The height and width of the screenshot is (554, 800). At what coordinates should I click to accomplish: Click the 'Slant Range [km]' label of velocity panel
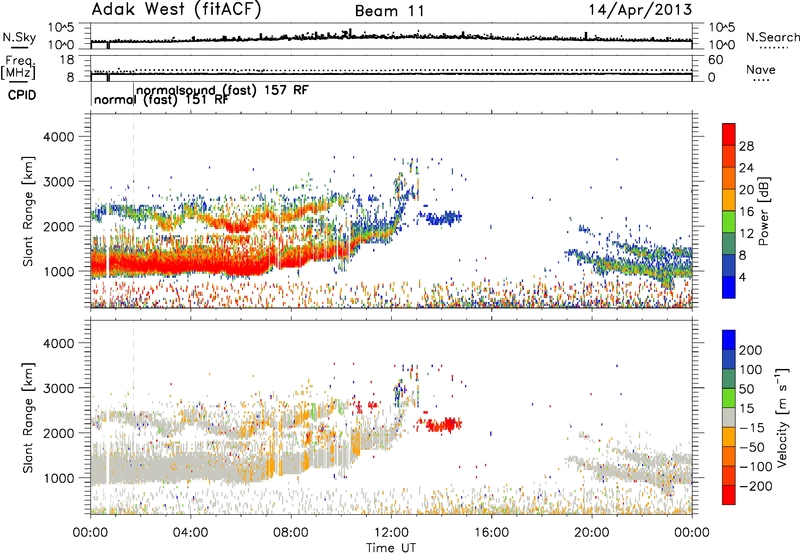point(29,418)
